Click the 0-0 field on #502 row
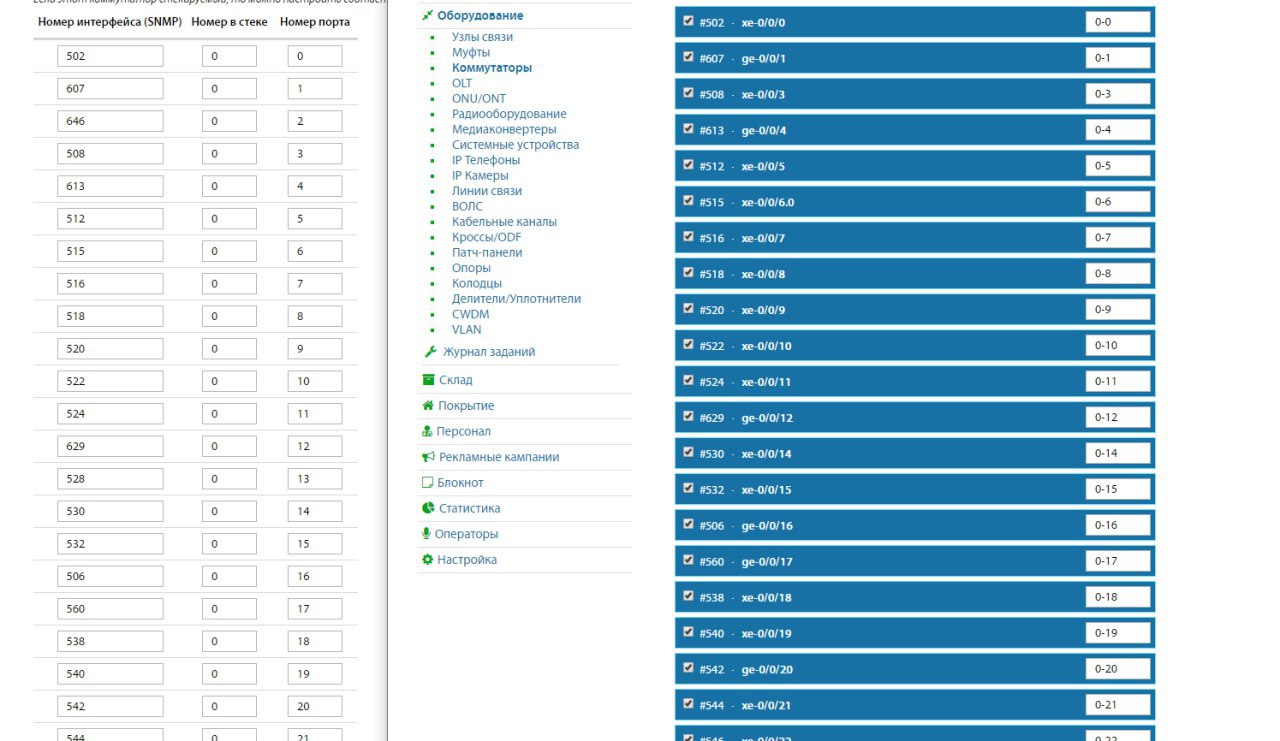The width and height of the screenshot is (1280, 741). [x=1118, y=22]
